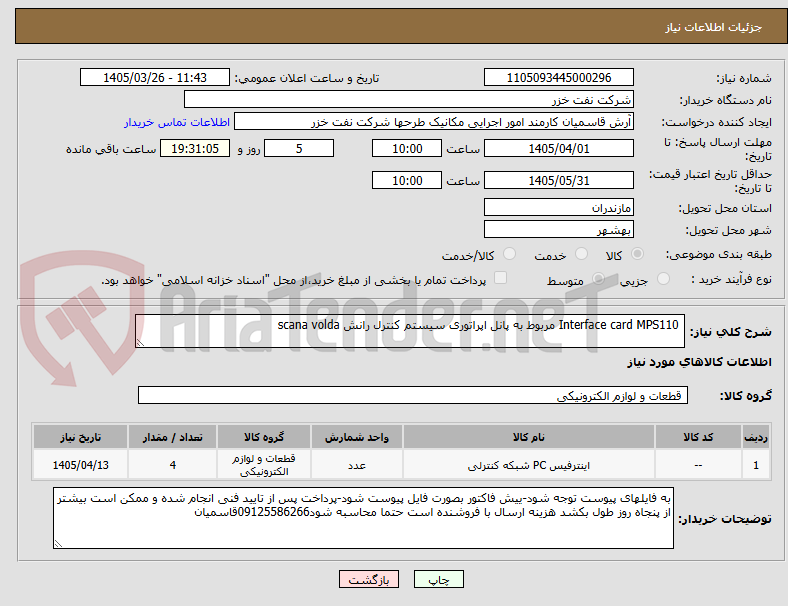Click the buyer name field شرکت نفت خزر
The height and width of the screenshot is (606, 788).
(409, 99)
